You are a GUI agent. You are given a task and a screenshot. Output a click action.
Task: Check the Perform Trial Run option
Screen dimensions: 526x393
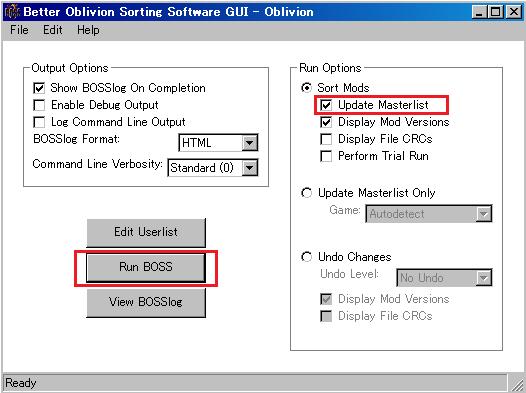click(326, 156)
